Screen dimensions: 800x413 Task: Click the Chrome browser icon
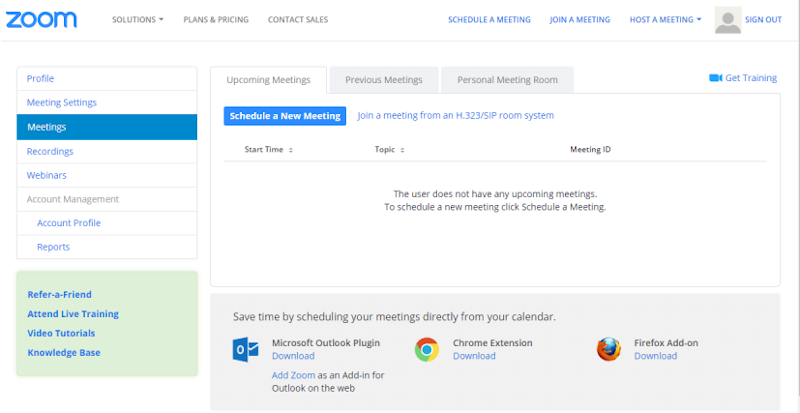click(427, 349)
